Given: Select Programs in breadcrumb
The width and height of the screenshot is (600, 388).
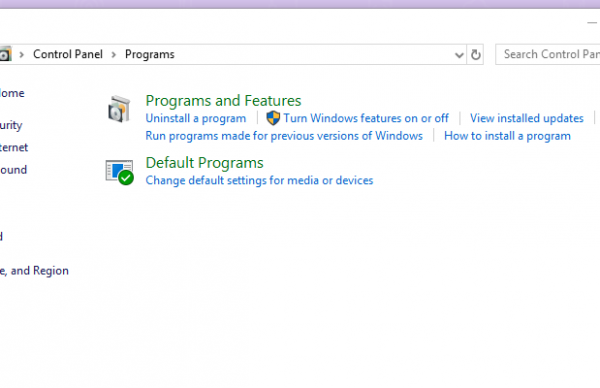Looking at the screenshot, I should [x=150, y=54].
